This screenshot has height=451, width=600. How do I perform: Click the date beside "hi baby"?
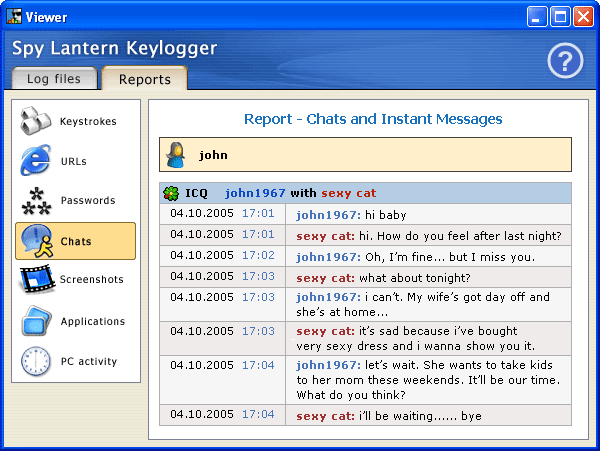click(x=202, y=213)
